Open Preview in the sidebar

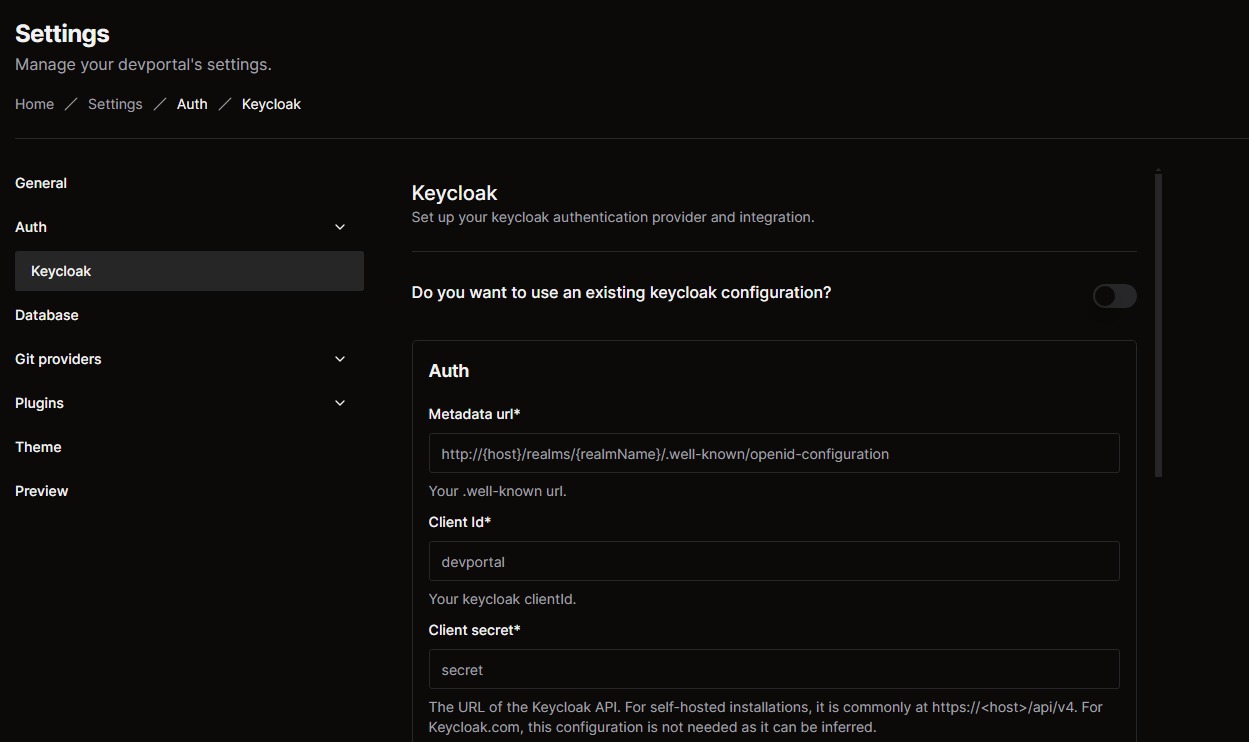coord(42,491)
